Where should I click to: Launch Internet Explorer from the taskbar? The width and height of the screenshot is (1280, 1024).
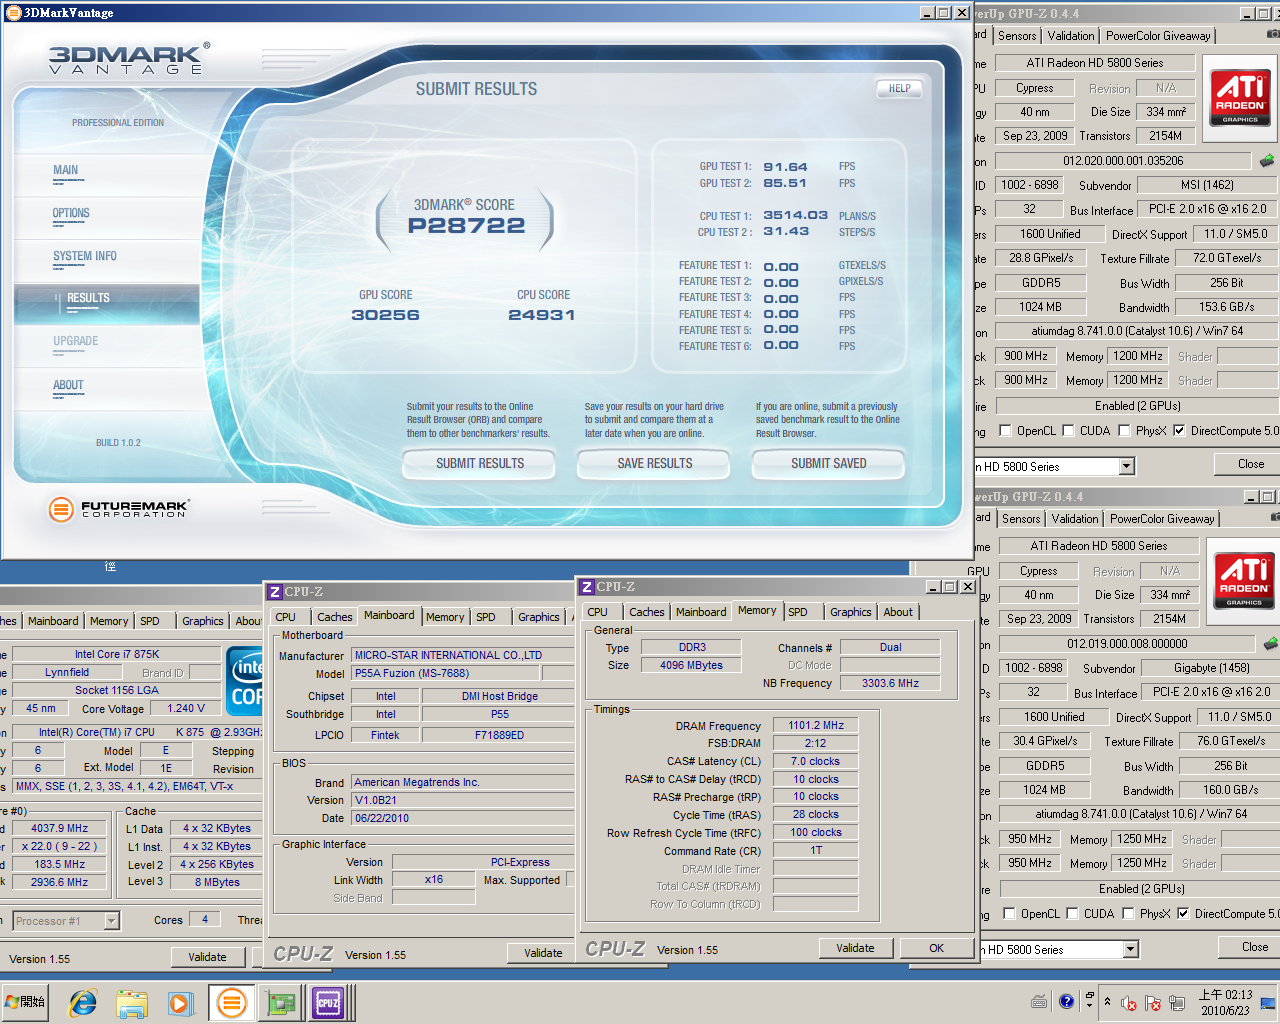coord(83,1002)
